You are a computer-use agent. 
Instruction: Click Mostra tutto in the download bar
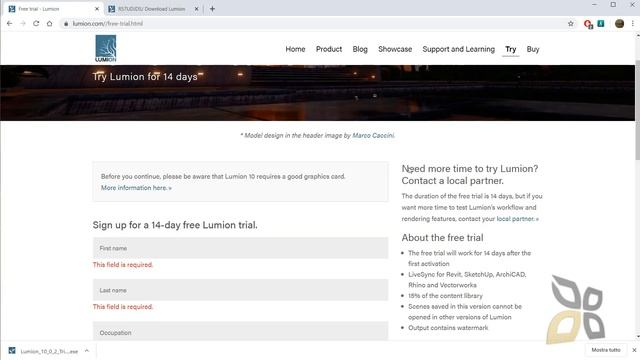click(606, 350)
